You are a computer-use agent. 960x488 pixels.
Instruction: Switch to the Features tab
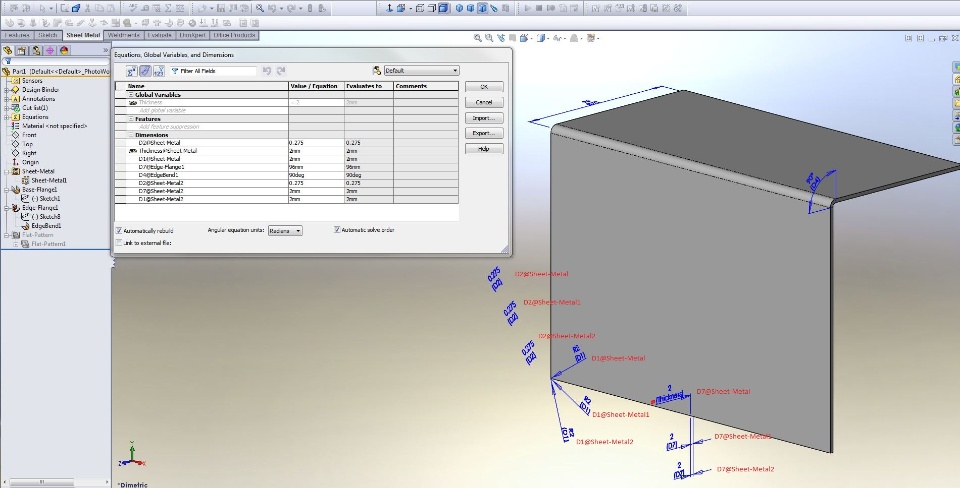pos(17,36)
